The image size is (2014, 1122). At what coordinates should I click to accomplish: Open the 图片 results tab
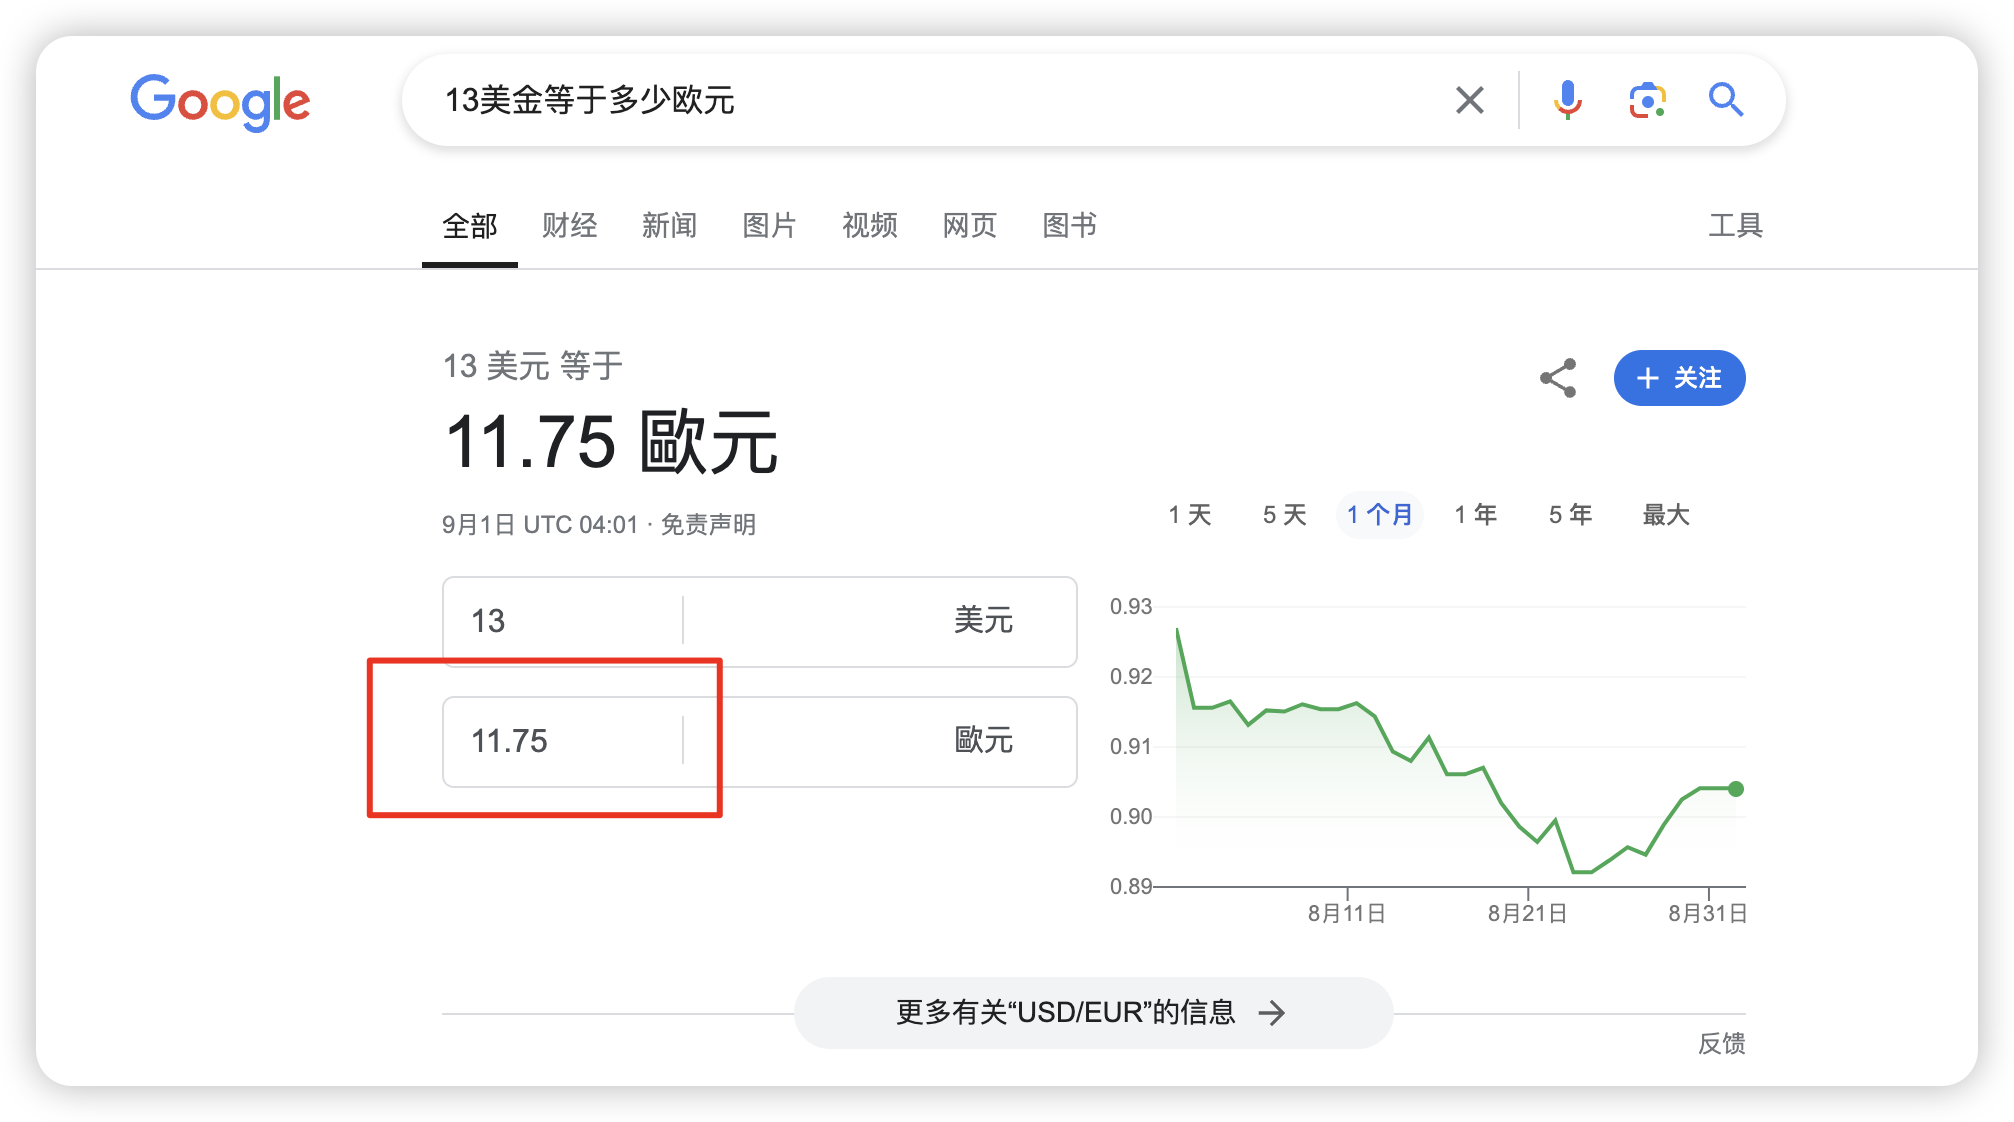pos(769,226)
